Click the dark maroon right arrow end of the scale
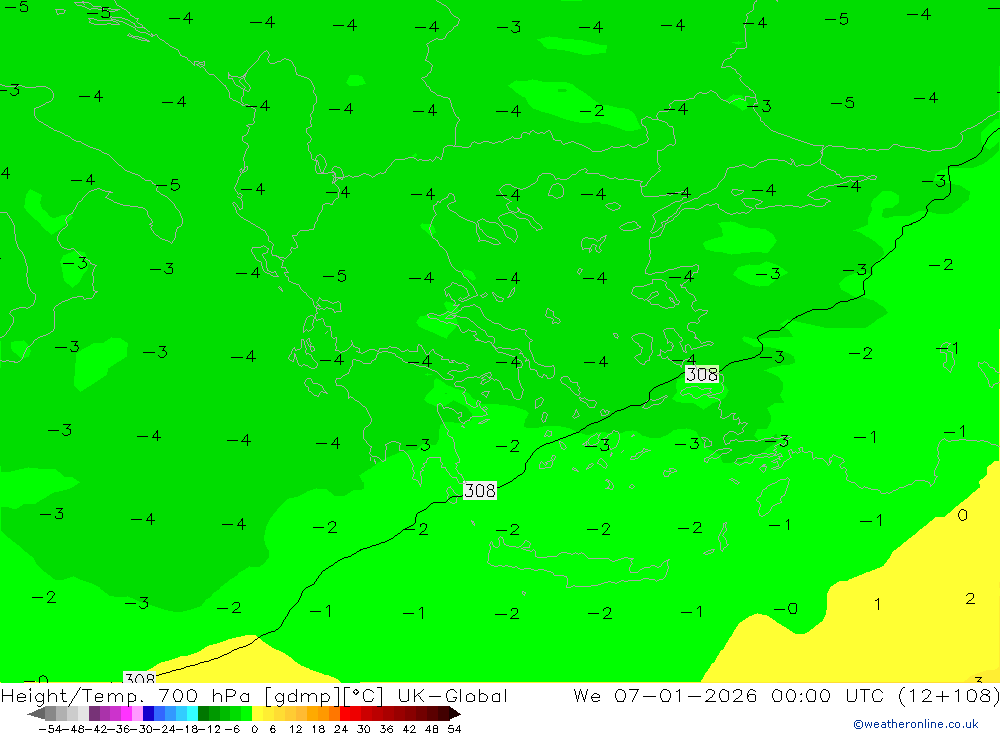Screen dimensions: 1000x733 click(x=454, y=714)
